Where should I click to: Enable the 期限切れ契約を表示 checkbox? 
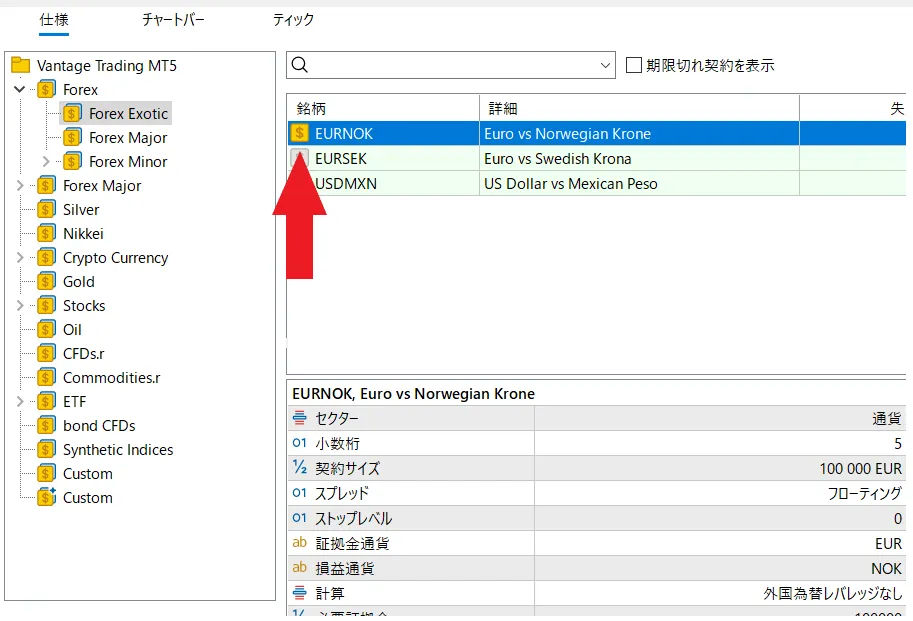634,66
